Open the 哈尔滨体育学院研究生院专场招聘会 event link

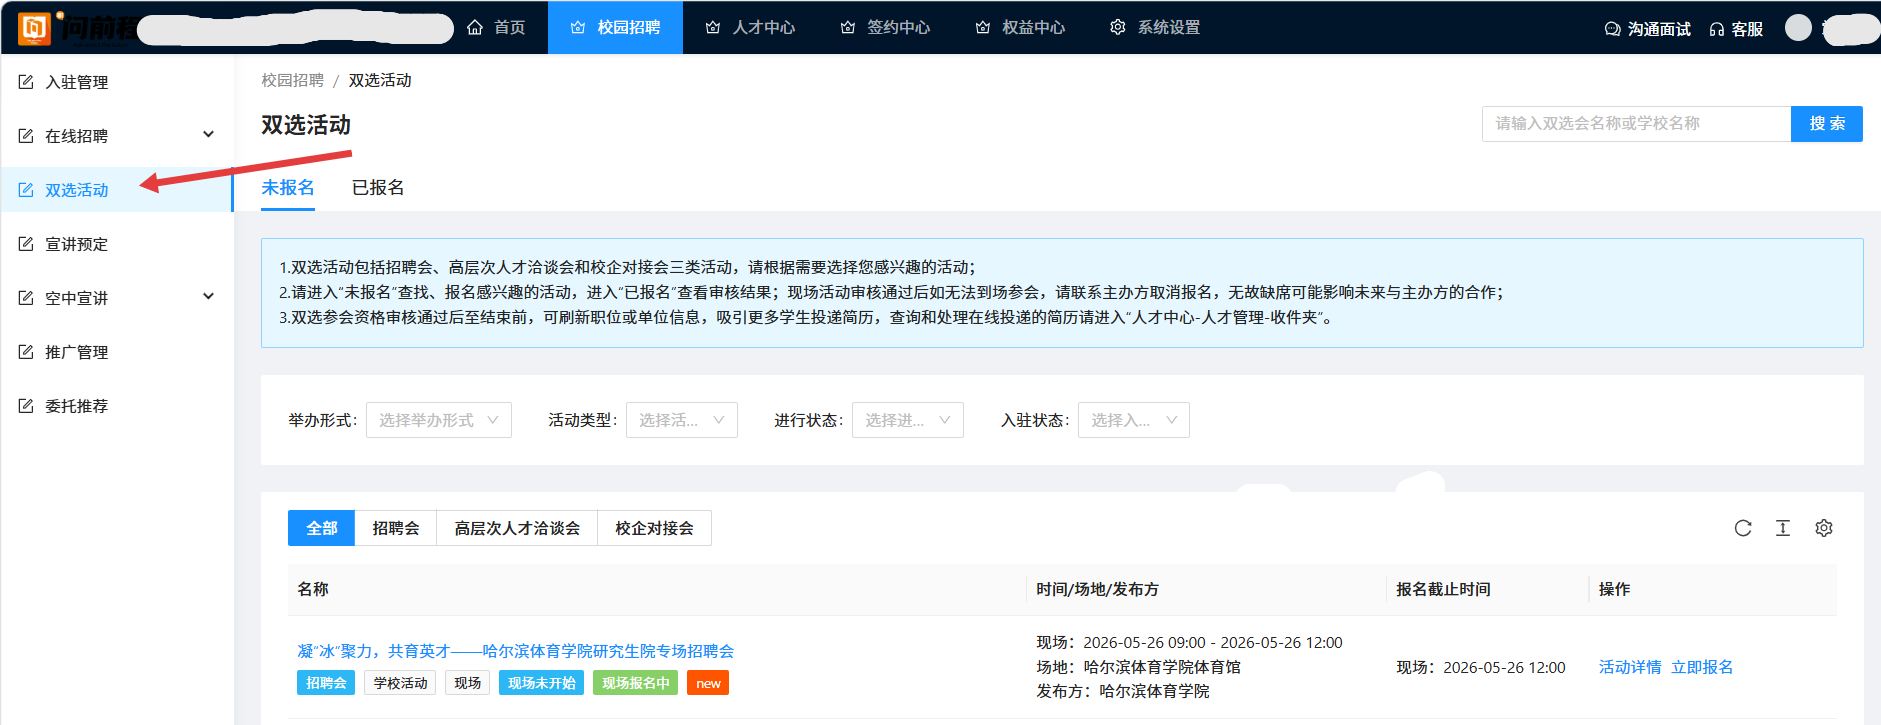click(x=516, y=651)
